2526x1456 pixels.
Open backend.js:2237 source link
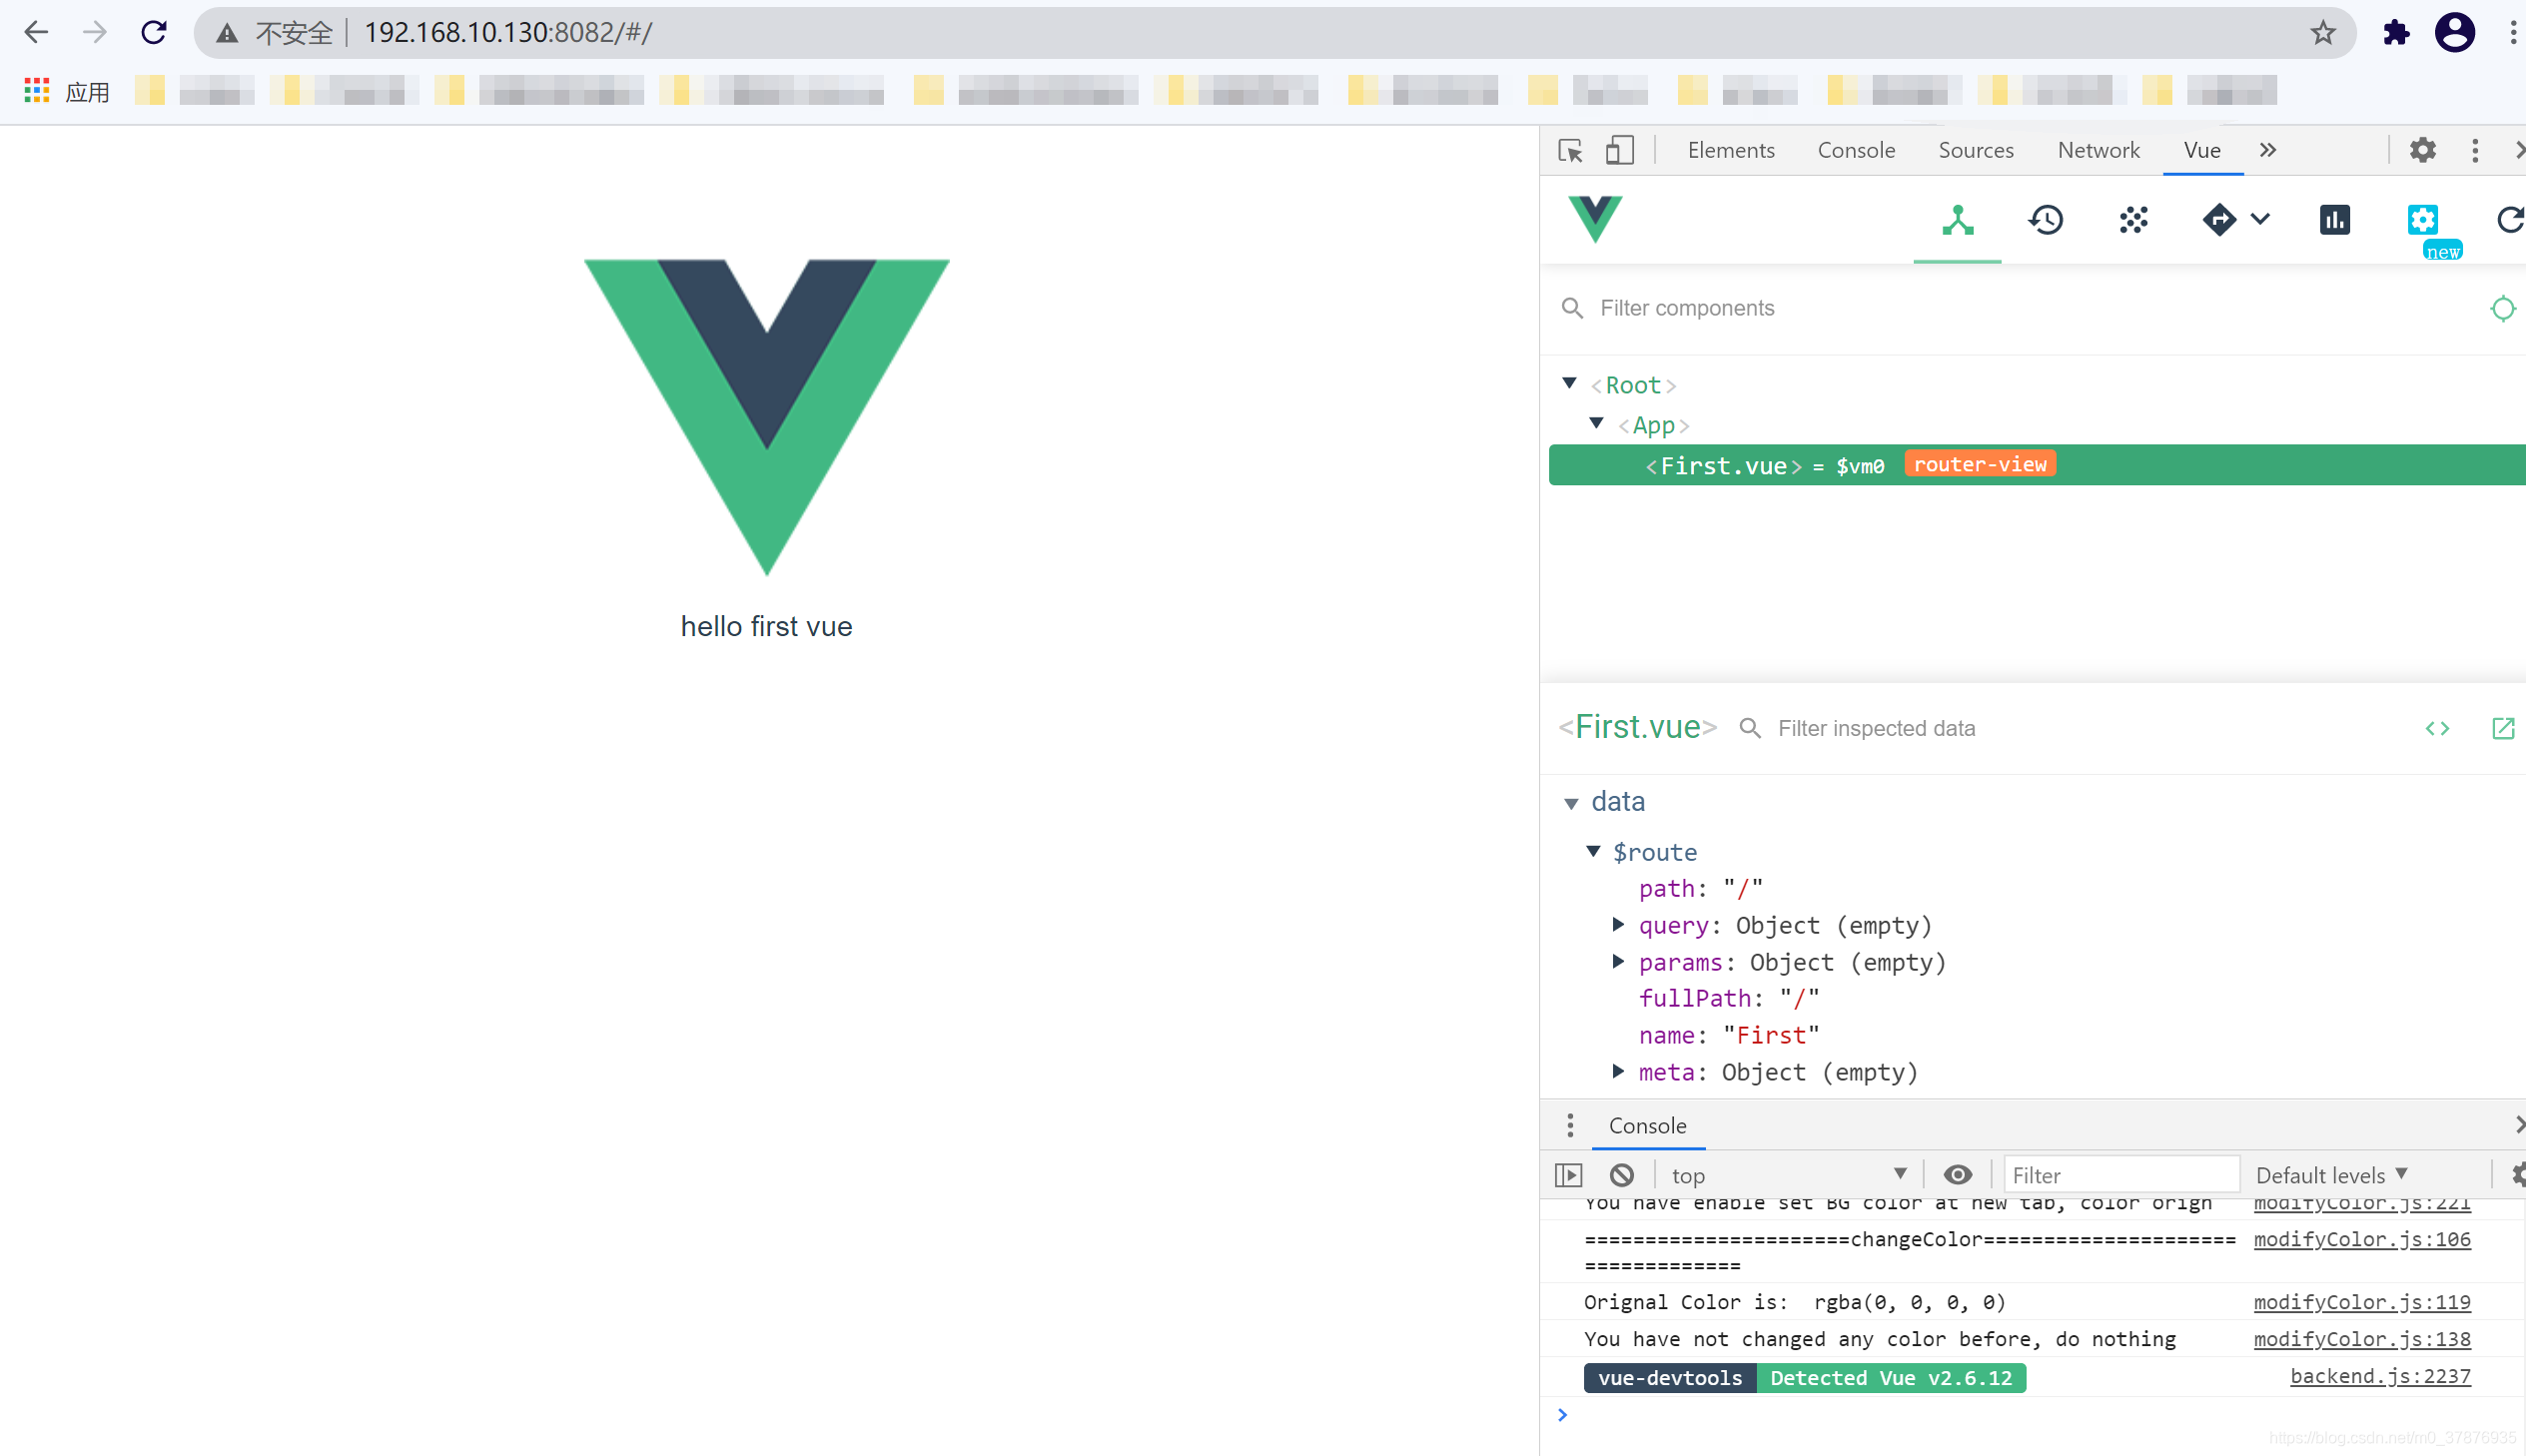click(x=2380, y=1377)
